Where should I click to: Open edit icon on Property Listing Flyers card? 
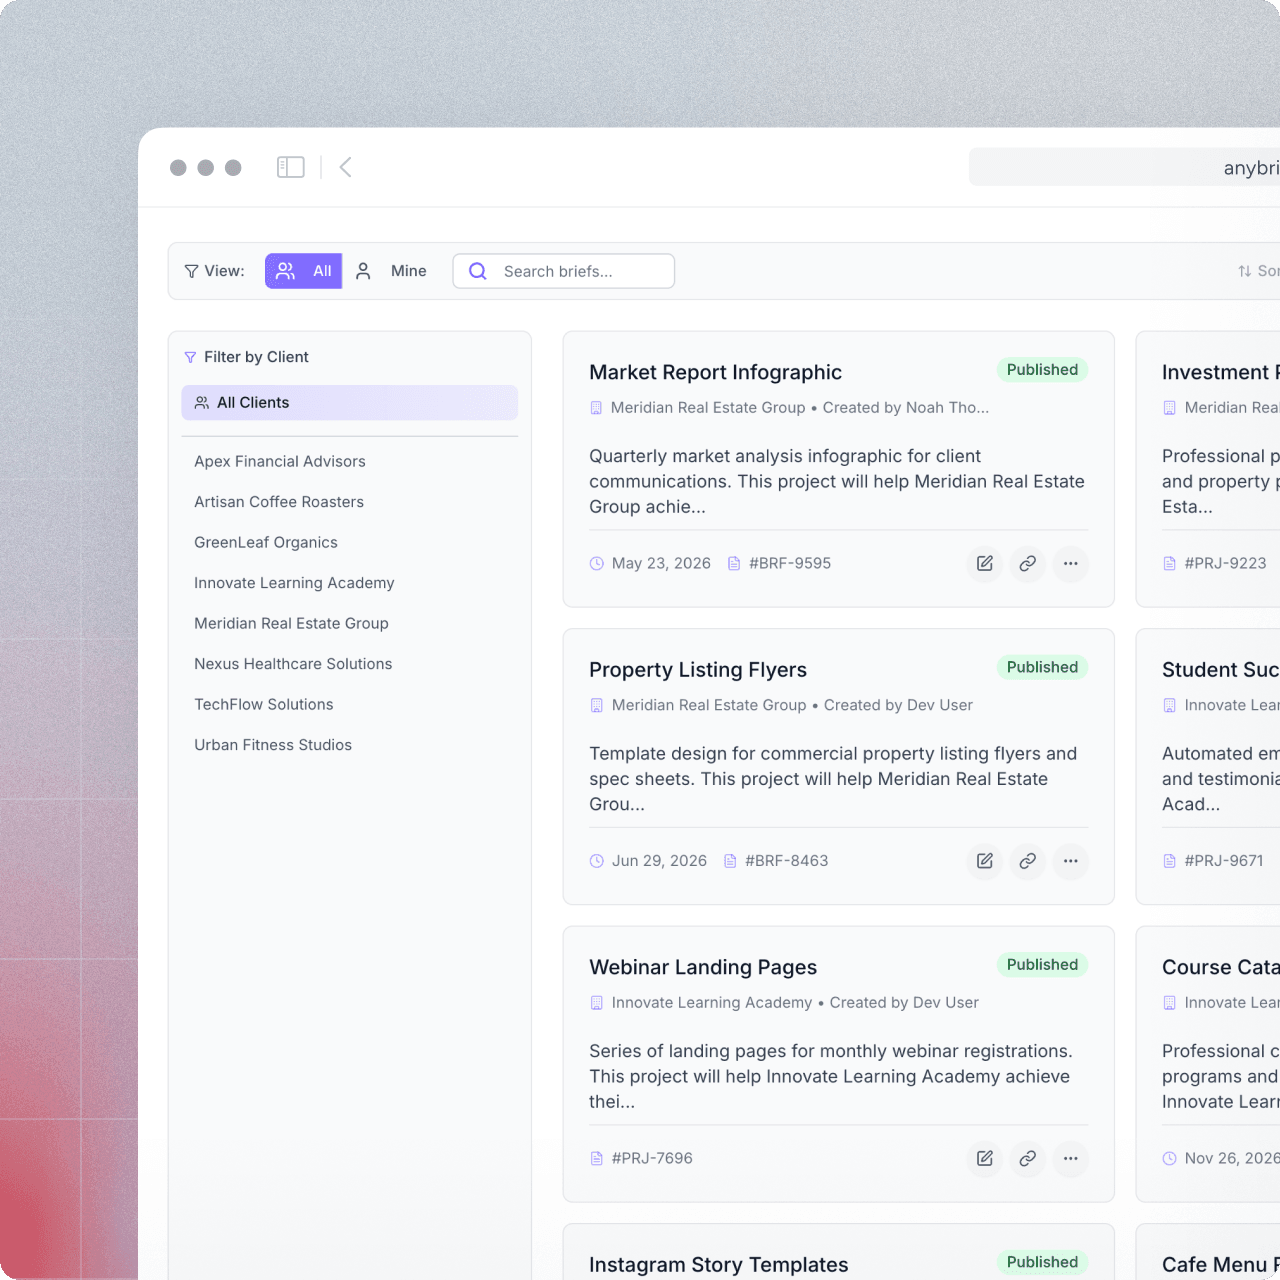click(x=983, y=861)
